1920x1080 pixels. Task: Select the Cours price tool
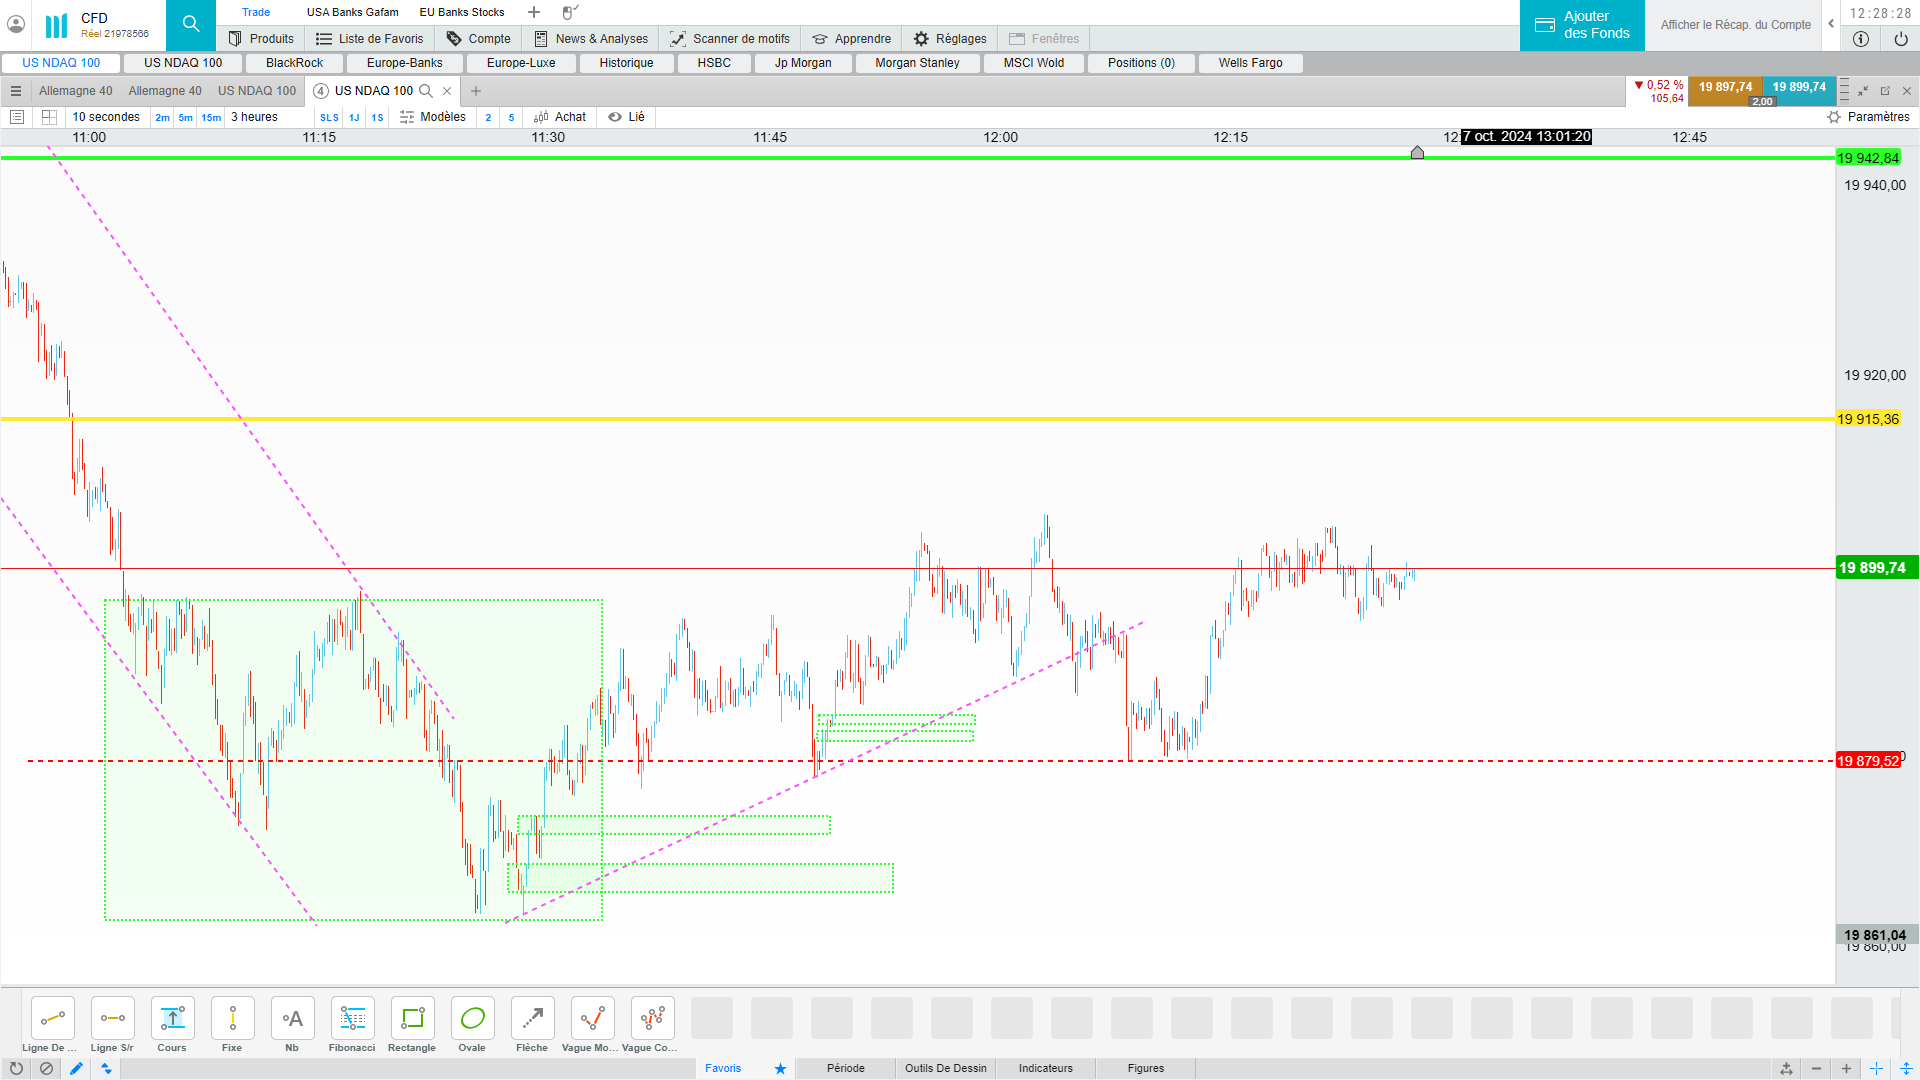(x=172, y=1019)
